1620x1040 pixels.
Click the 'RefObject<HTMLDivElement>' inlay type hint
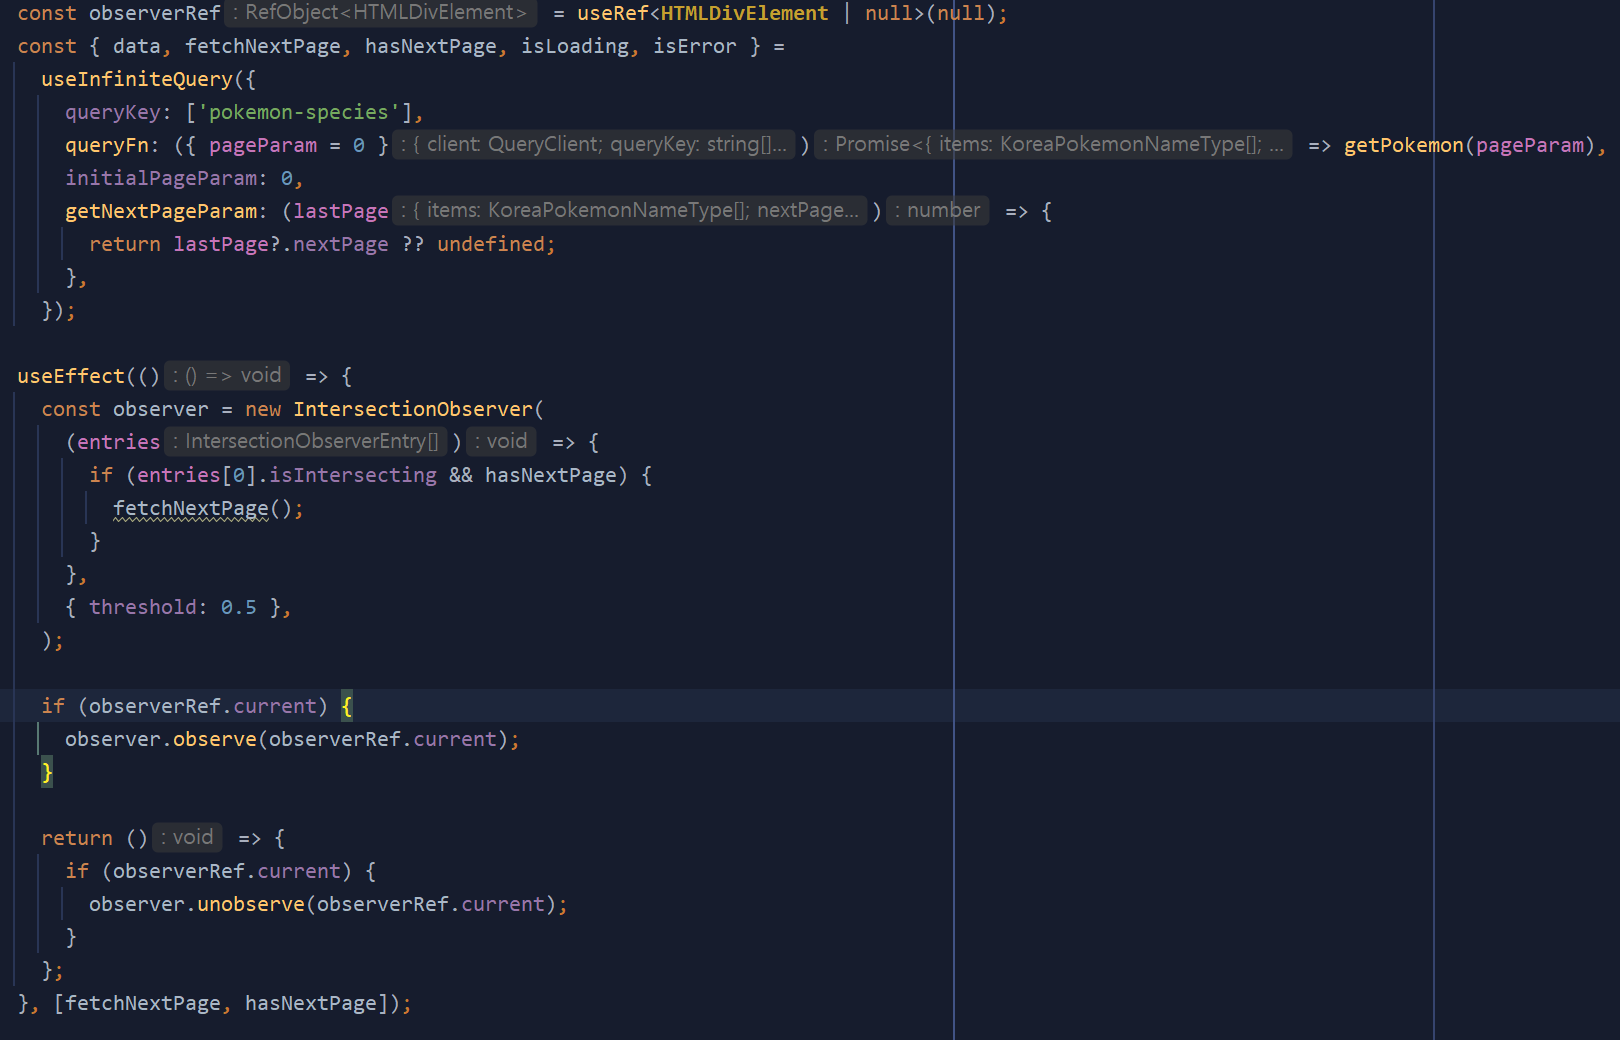(381, 13)
